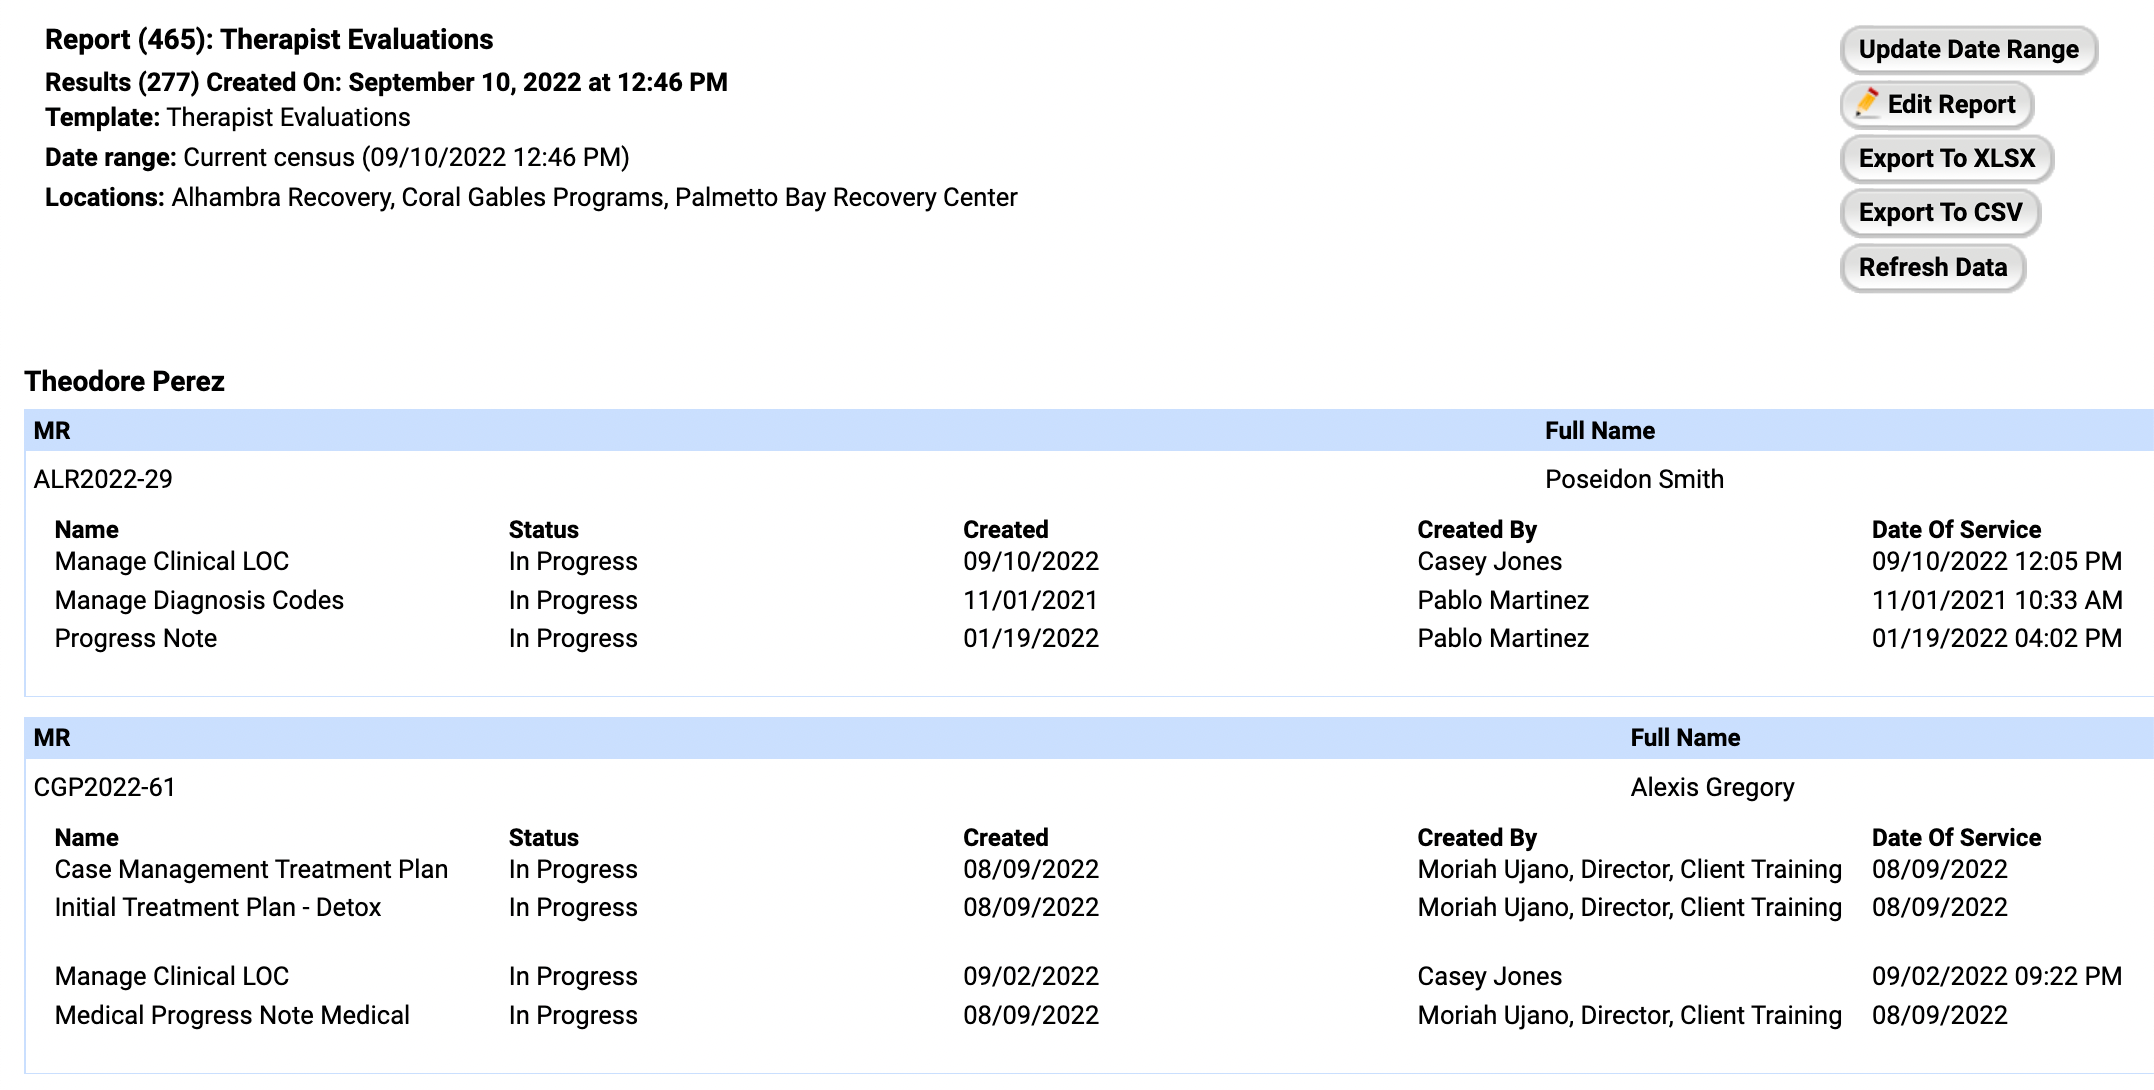Screen dimensions: 2154x1090
Task: Open Medical Progress Note Medical entry
Action: 232,1015
